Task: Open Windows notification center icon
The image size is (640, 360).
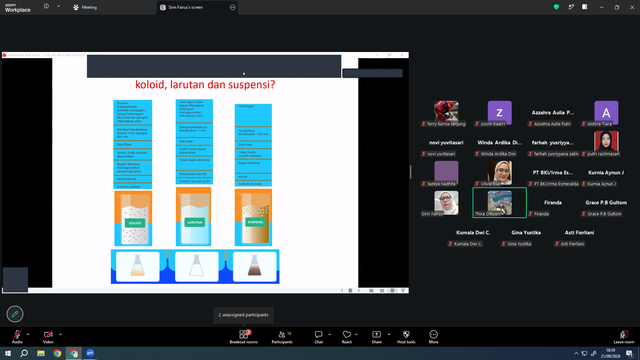Action: [630, 353]
